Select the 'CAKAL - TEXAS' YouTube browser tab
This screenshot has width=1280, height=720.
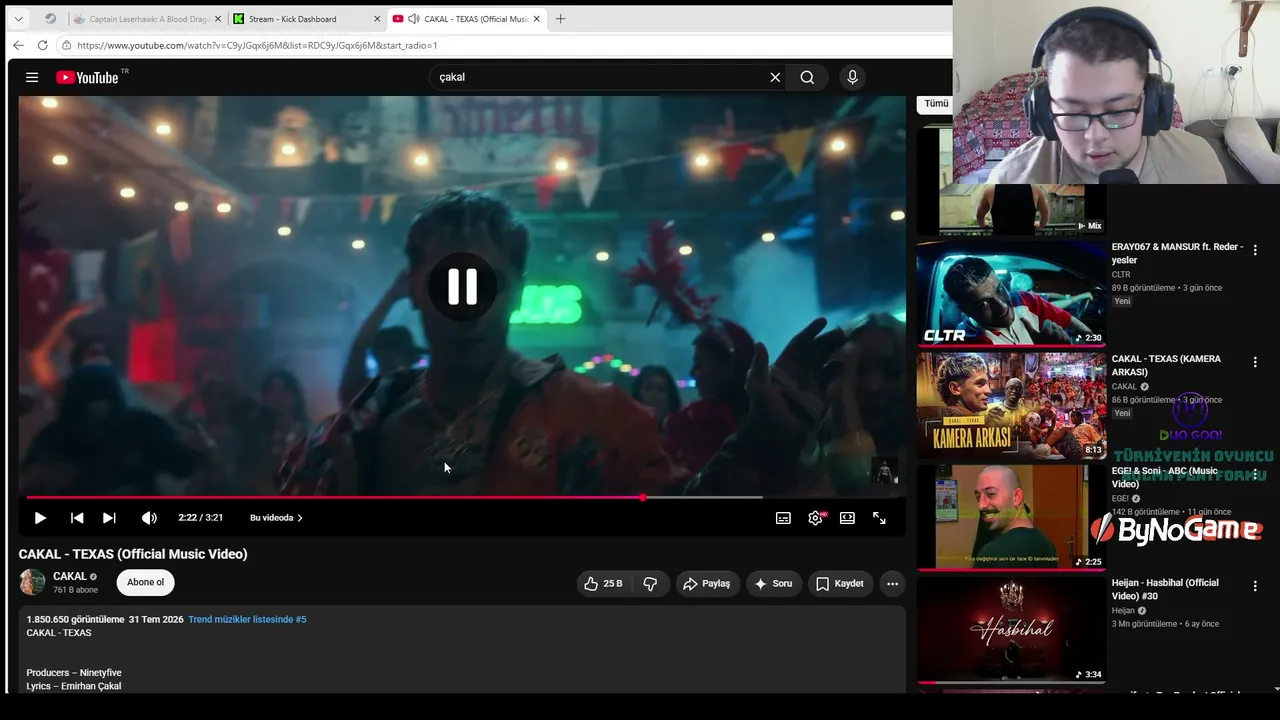(466, 19)
